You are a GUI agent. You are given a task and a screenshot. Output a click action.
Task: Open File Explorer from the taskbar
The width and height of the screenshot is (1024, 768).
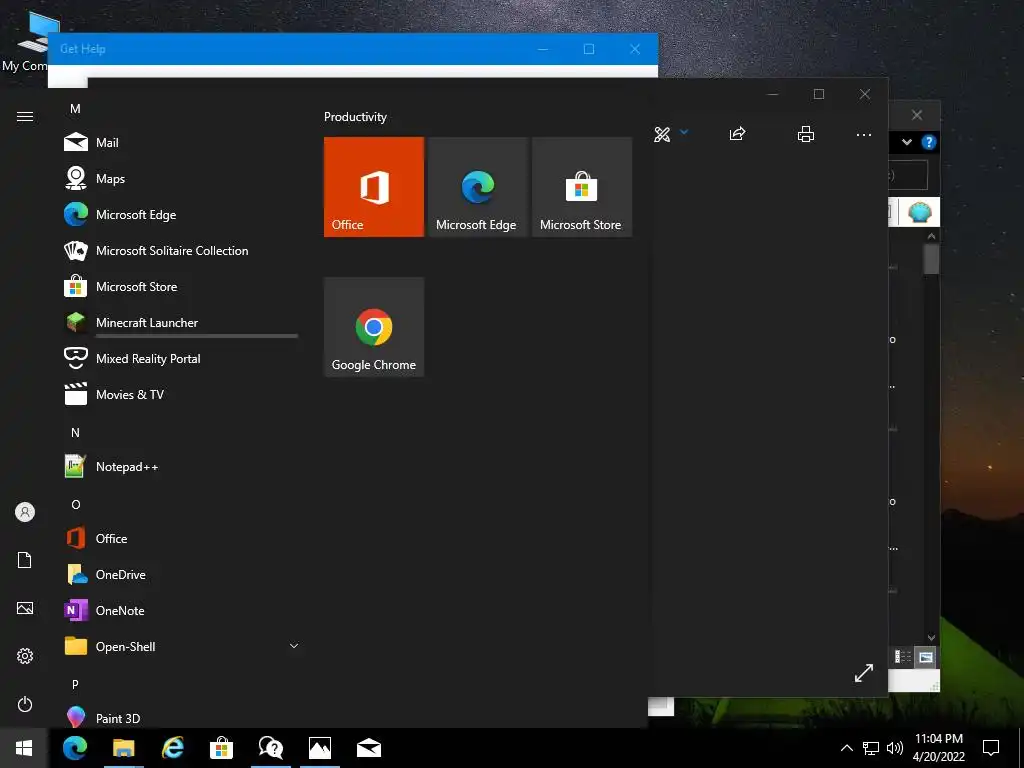123,748
